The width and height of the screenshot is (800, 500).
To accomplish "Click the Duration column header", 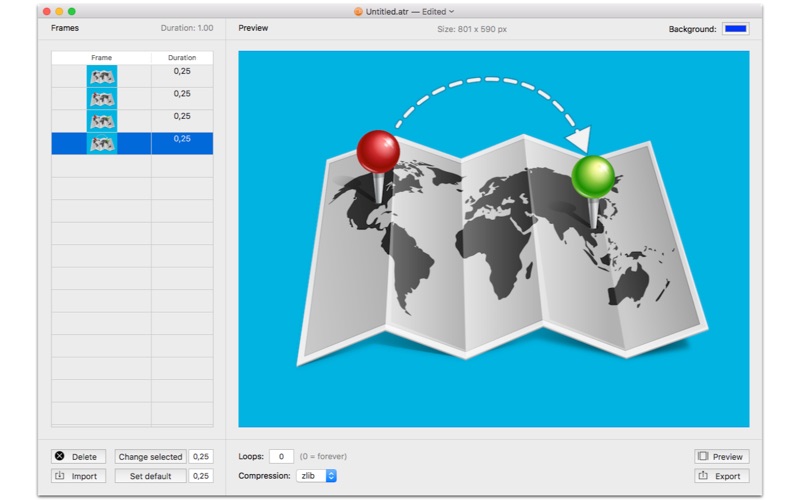I will coord(182,58).
